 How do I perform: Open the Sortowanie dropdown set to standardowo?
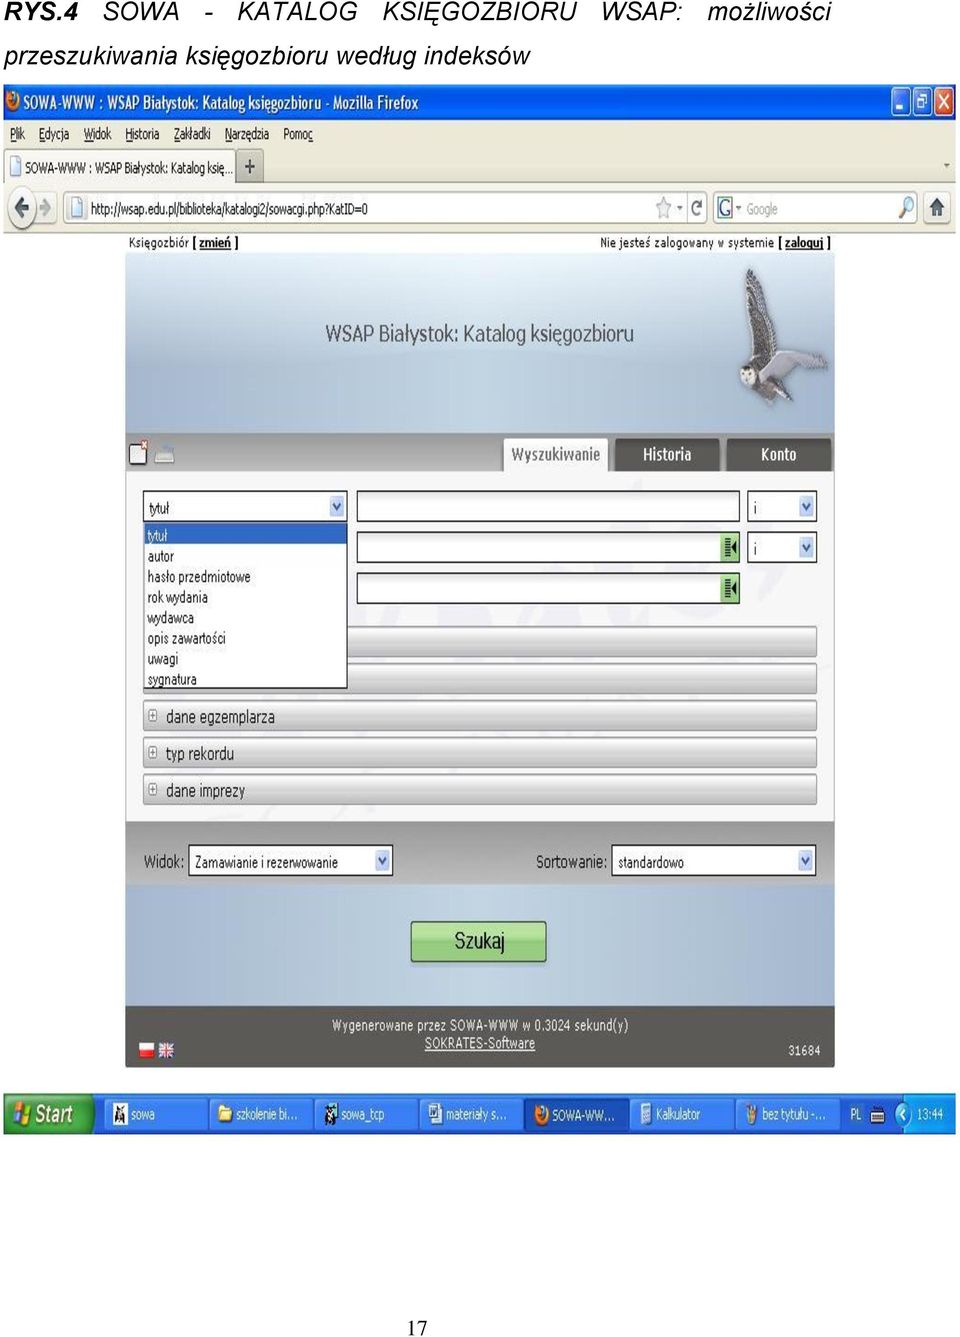(x=714, y=861)
